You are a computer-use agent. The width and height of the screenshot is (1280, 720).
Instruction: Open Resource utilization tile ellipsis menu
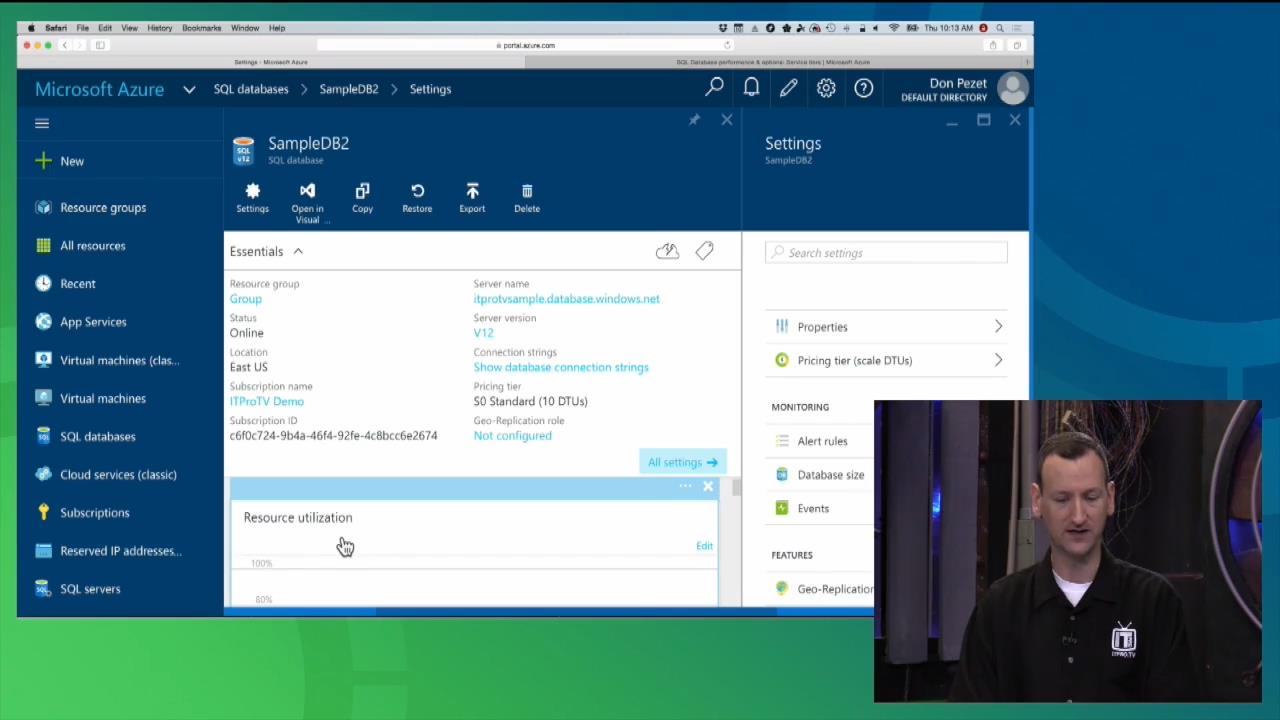(x=685, y=487)
